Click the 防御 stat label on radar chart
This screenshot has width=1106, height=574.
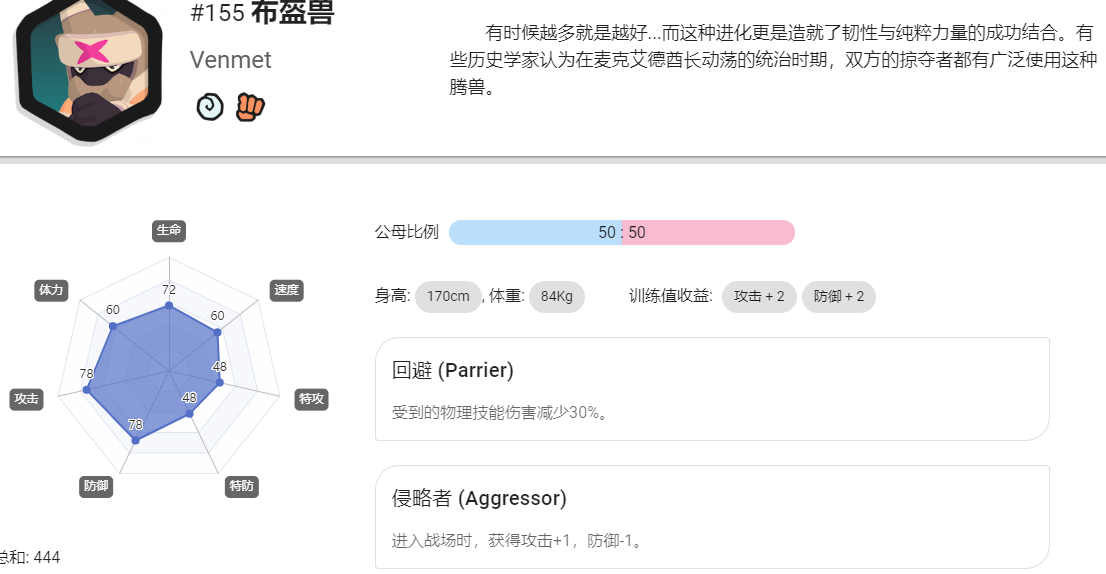coord(96,487)
